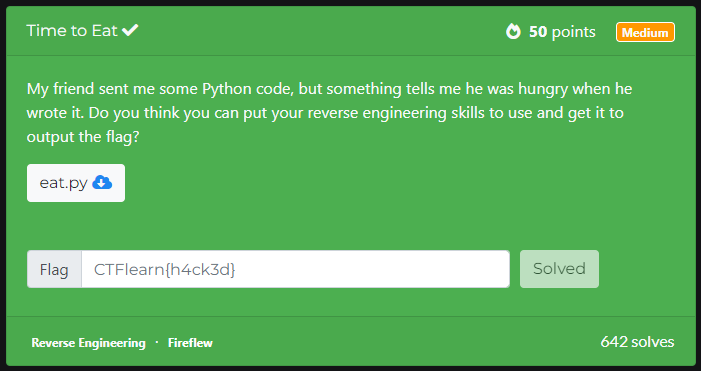This screenshot has height=371, width=701.
Task: Download the eat.py file attachment
Action: coord(76,183)
